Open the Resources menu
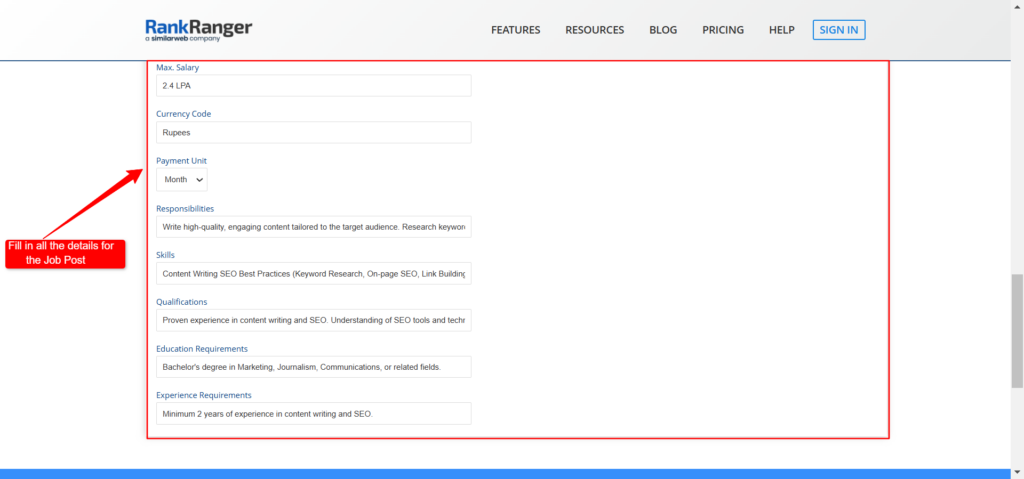 594,30
